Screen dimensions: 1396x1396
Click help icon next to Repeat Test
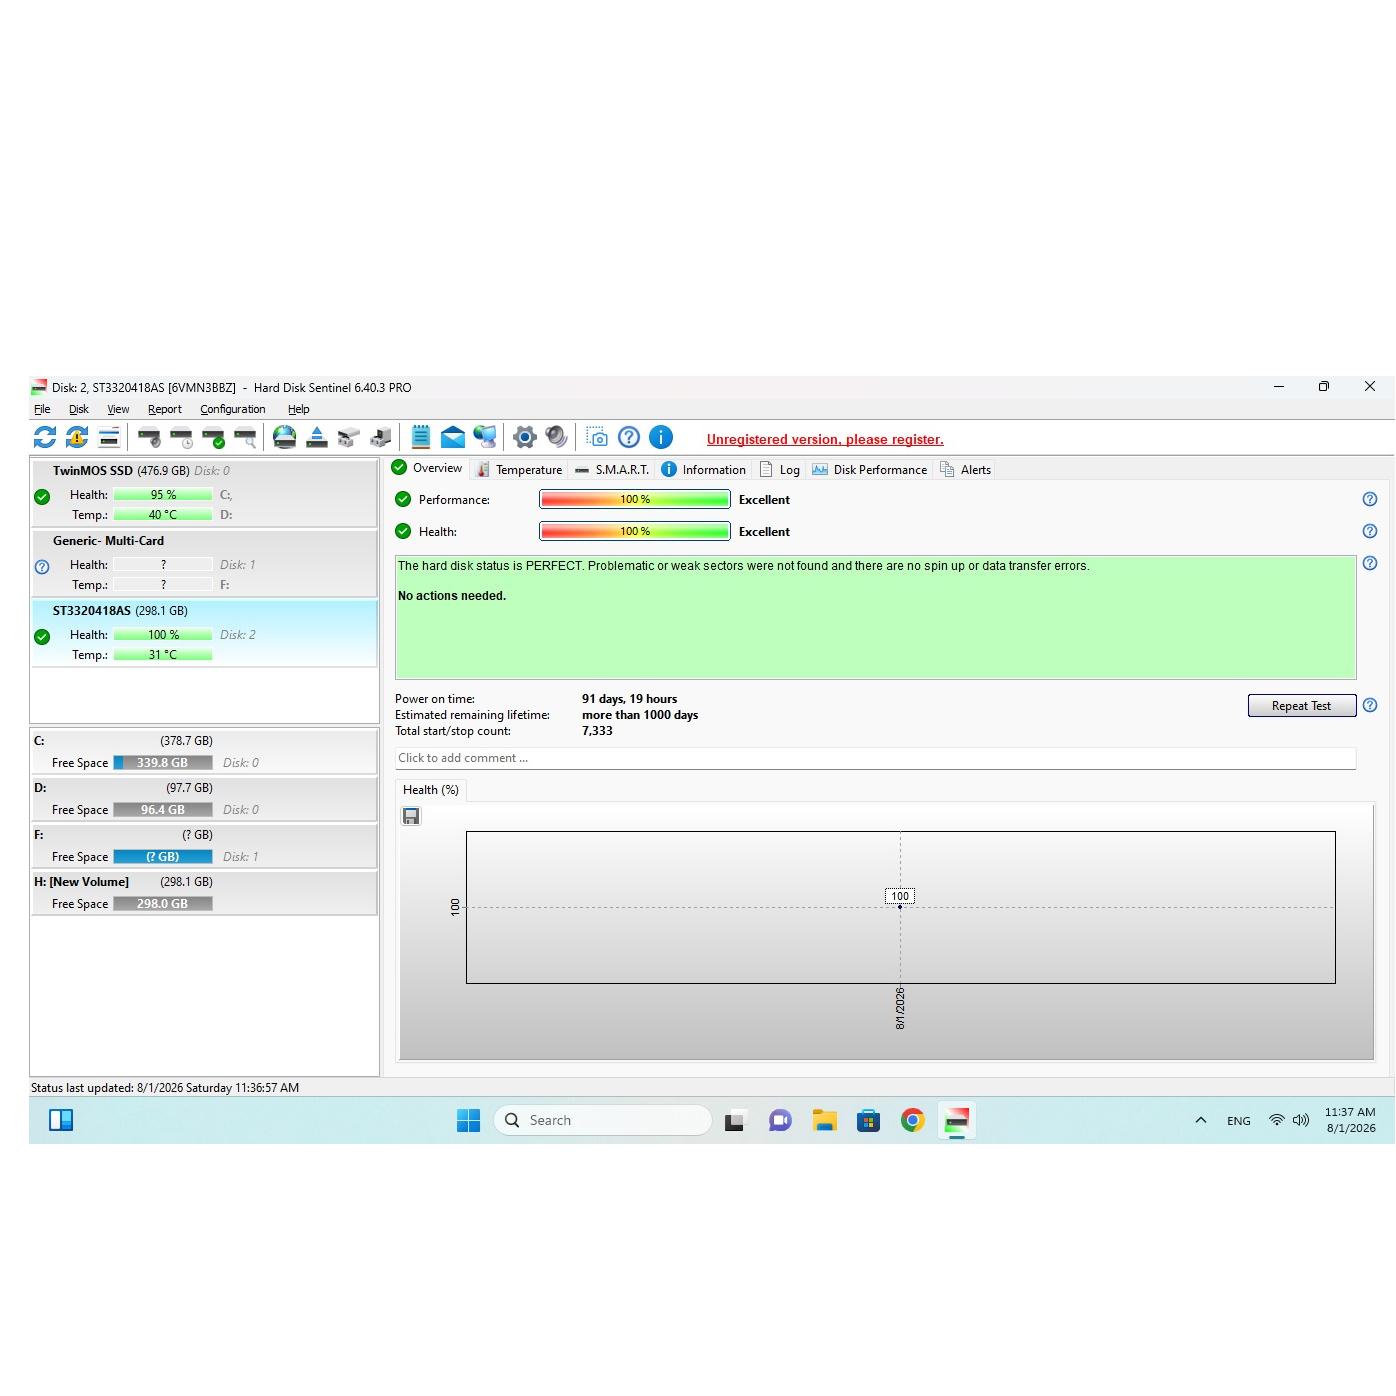point(1370,705)
